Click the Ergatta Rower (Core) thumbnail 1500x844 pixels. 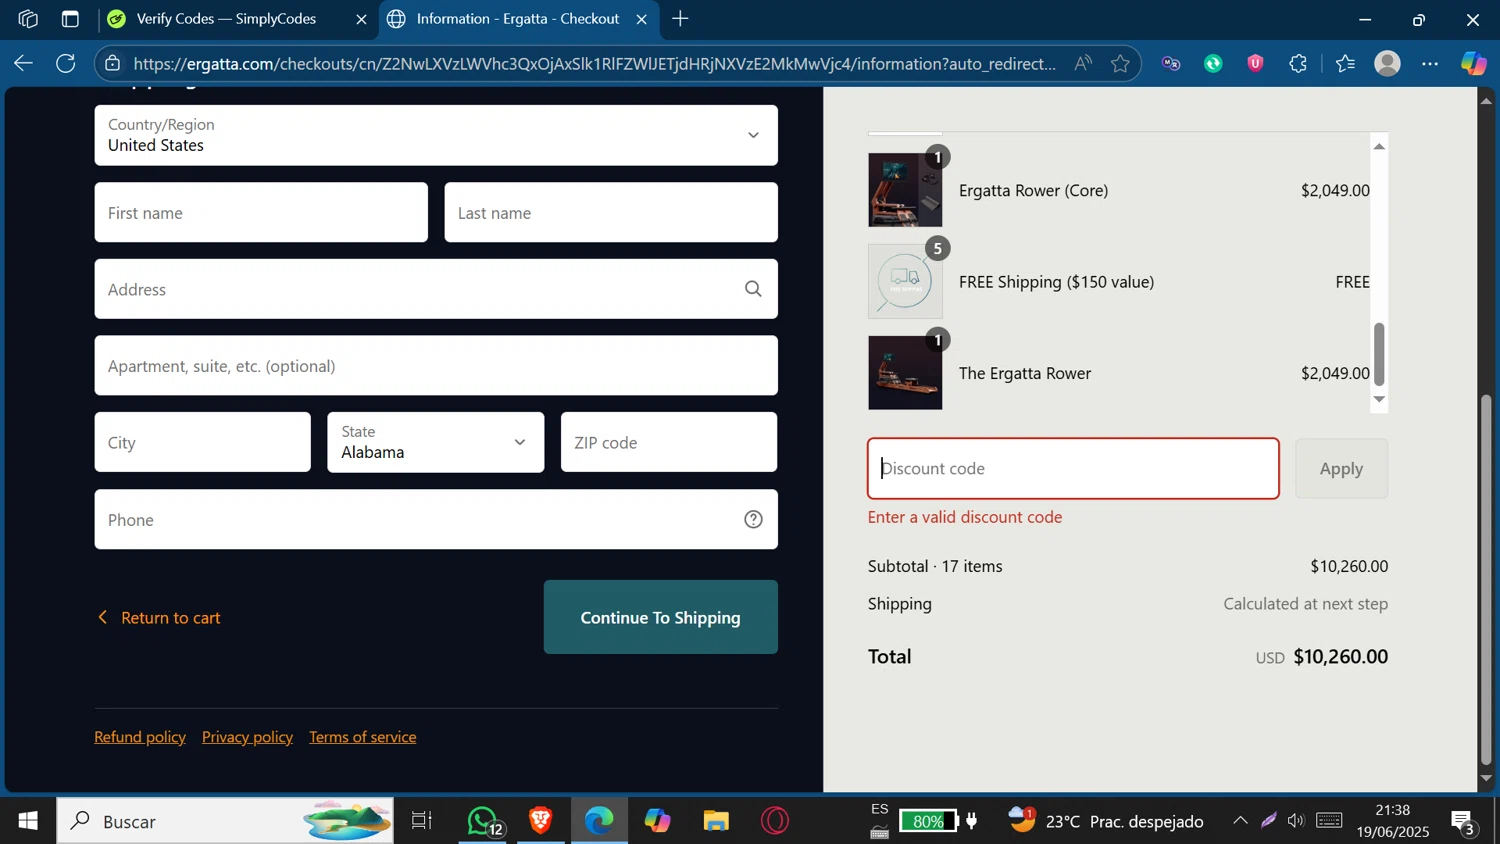tap(905, 190)
